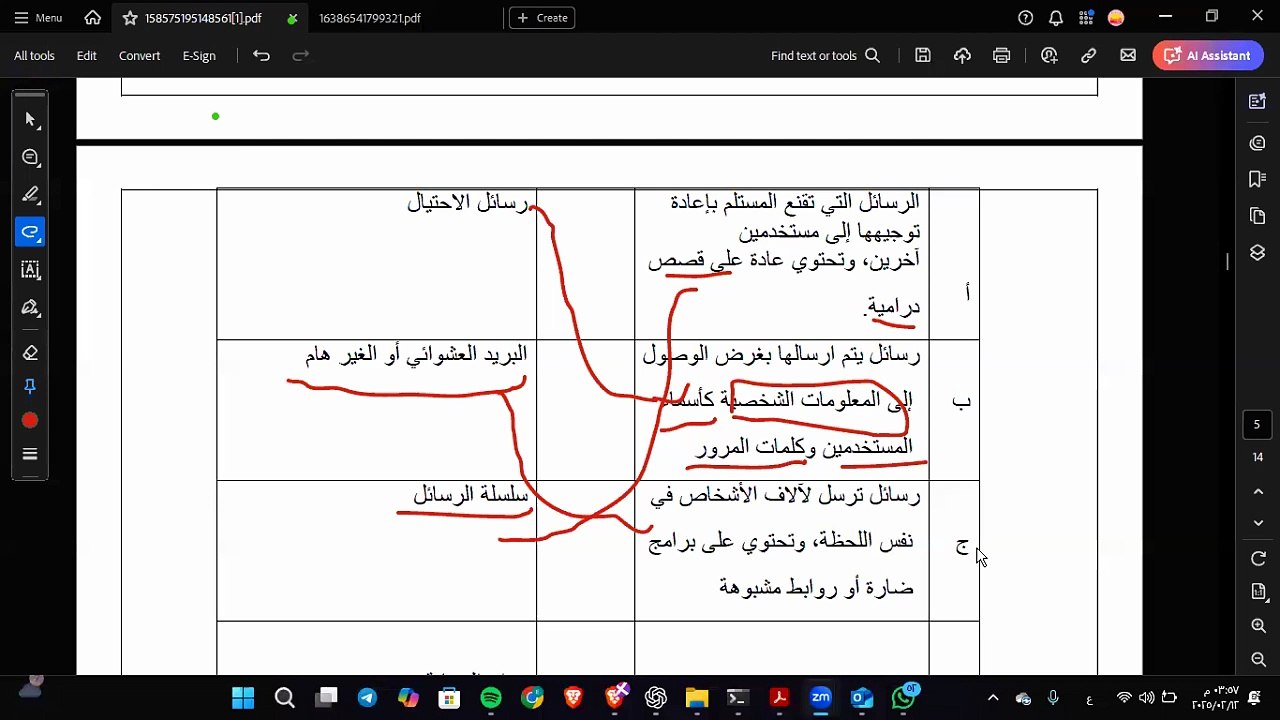Copy a share link to the file
Image resolution: width=1280 pixels, height=720 pixels.
[1088, 56]
